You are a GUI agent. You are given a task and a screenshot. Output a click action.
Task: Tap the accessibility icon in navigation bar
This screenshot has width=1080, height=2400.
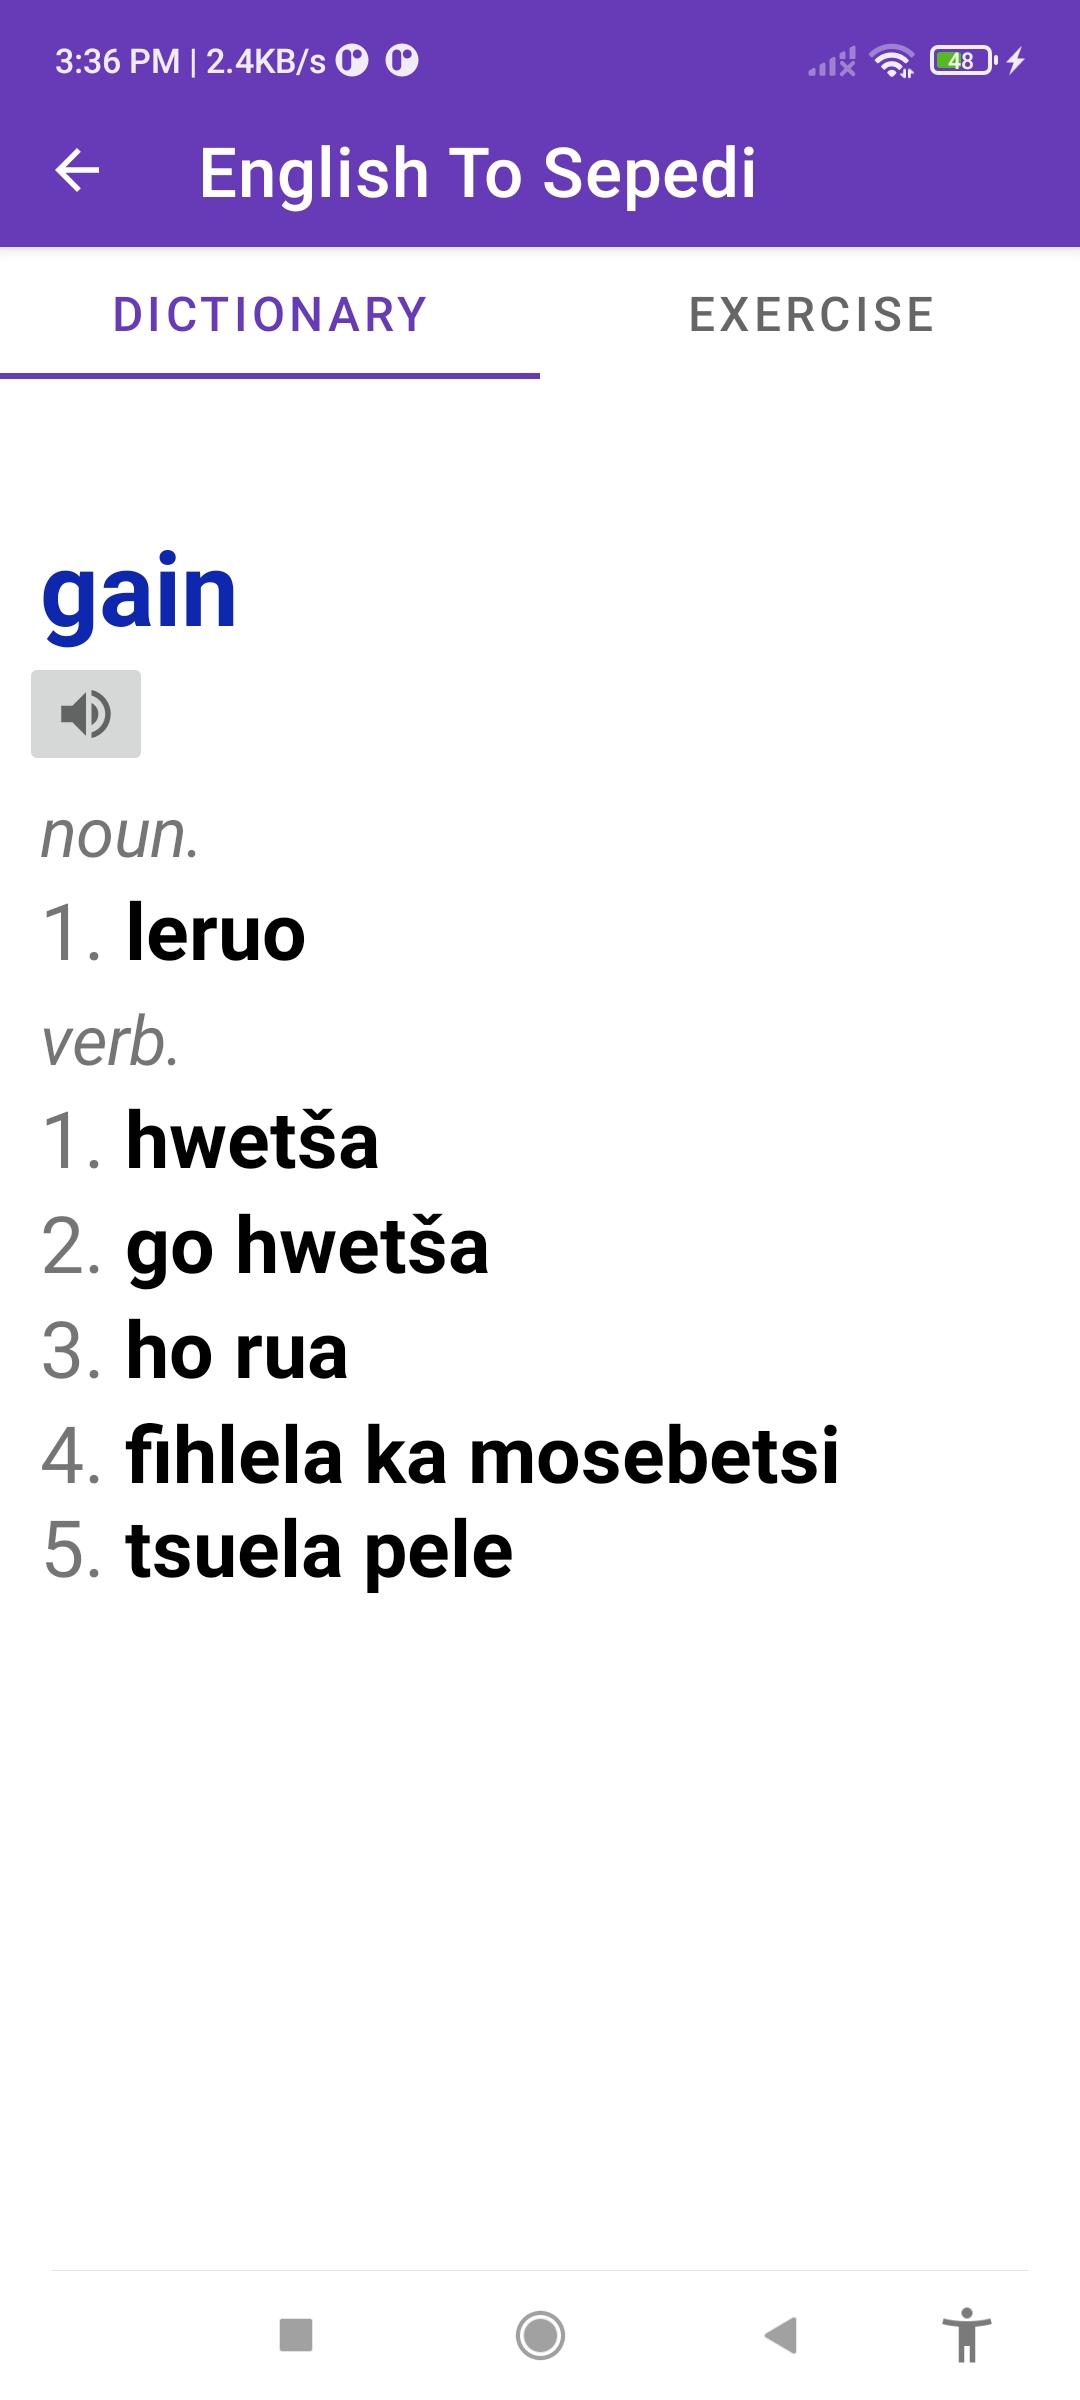pyautogui.click(x=968, y=2329)
